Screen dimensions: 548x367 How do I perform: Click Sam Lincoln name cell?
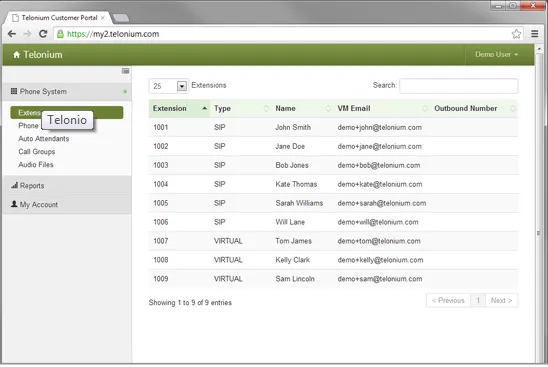pos(295,279)
